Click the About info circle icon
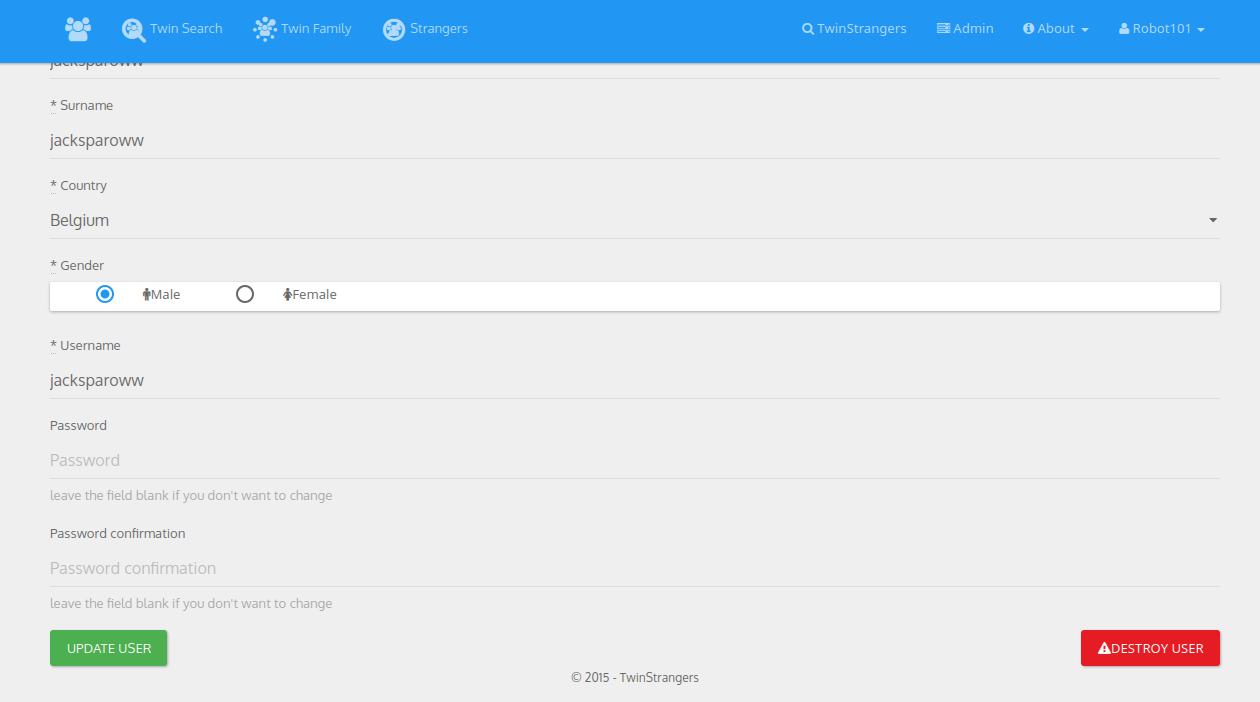 (1028, 29)
